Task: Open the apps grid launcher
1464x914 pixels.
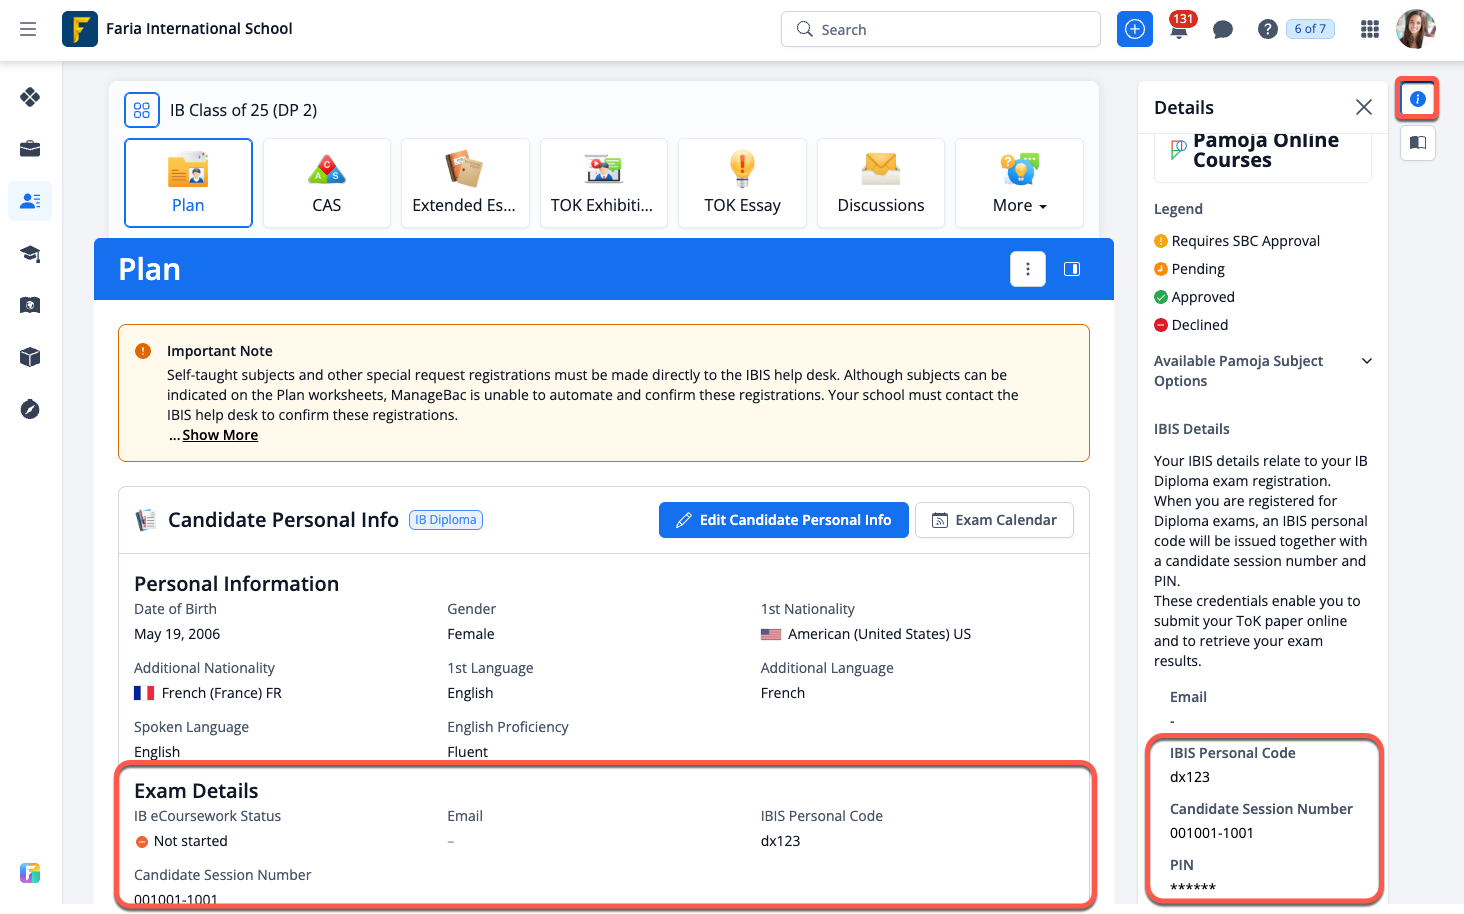Action: (1370, 30)
